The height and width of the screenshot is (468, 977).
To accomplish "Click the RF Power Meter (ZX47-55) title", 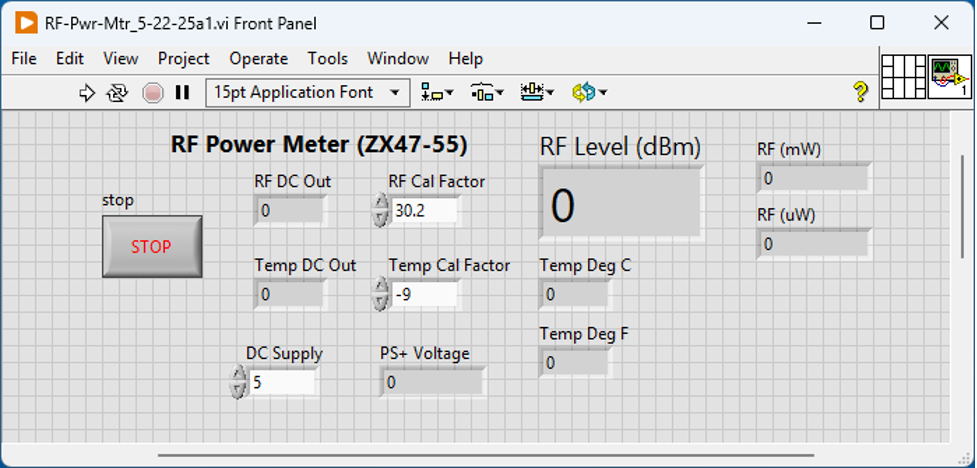I will click(319, 145).
